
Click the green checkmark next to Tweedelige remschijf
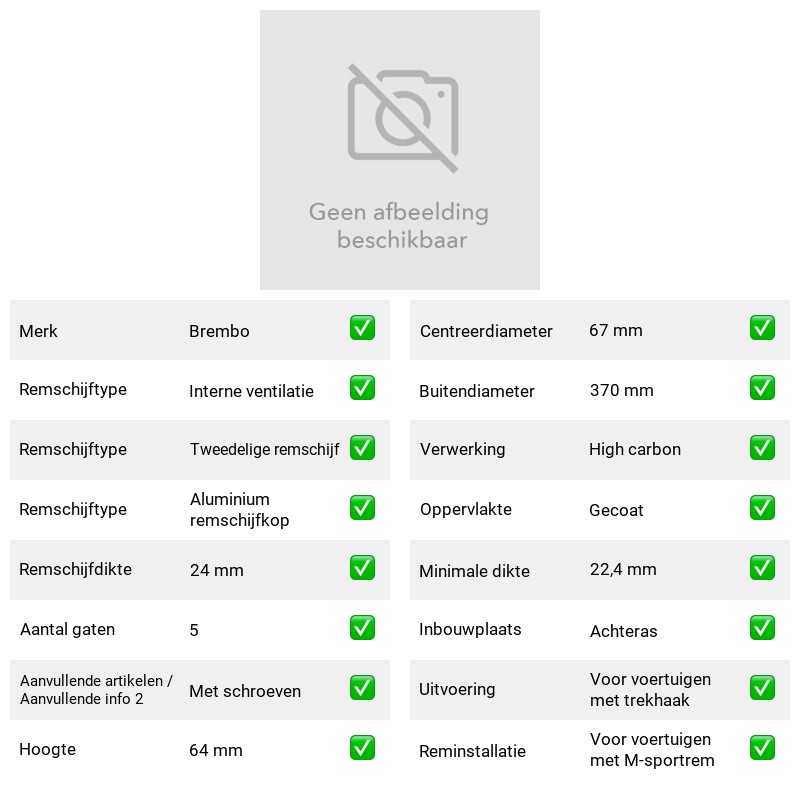click(x=362, y=448)
